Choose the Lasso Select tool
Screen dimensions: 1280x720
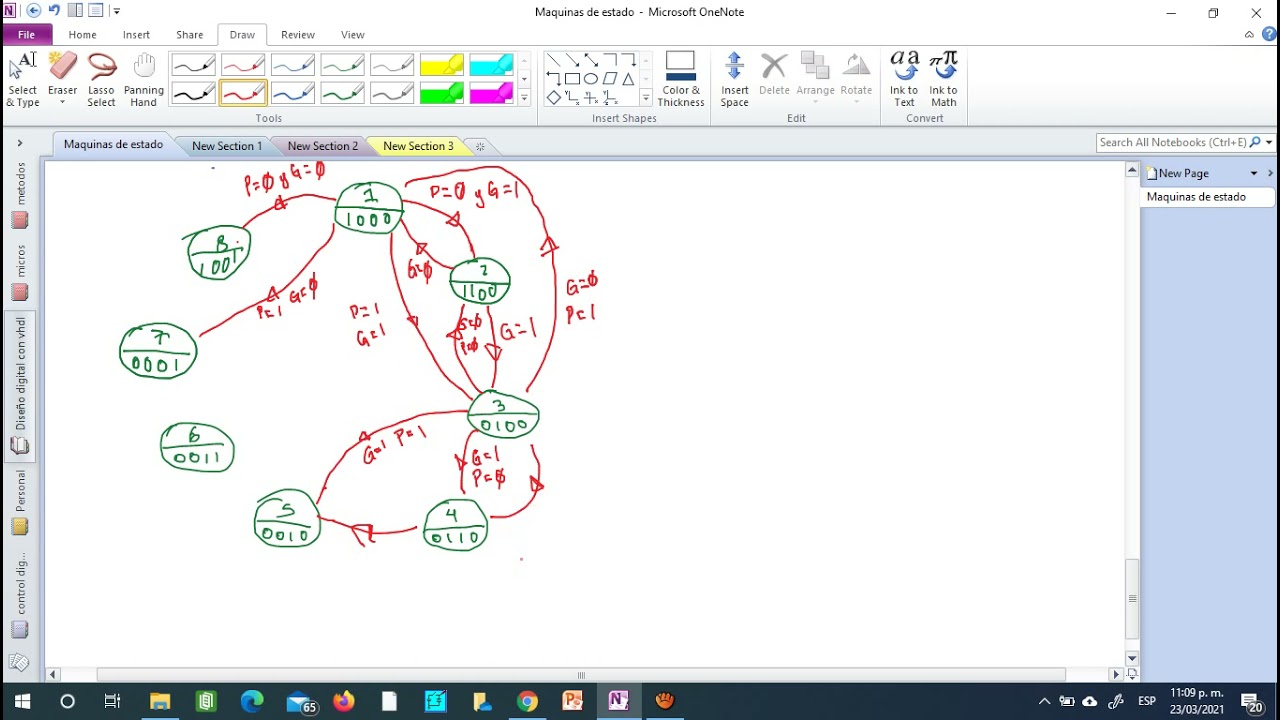coord(101,80)
